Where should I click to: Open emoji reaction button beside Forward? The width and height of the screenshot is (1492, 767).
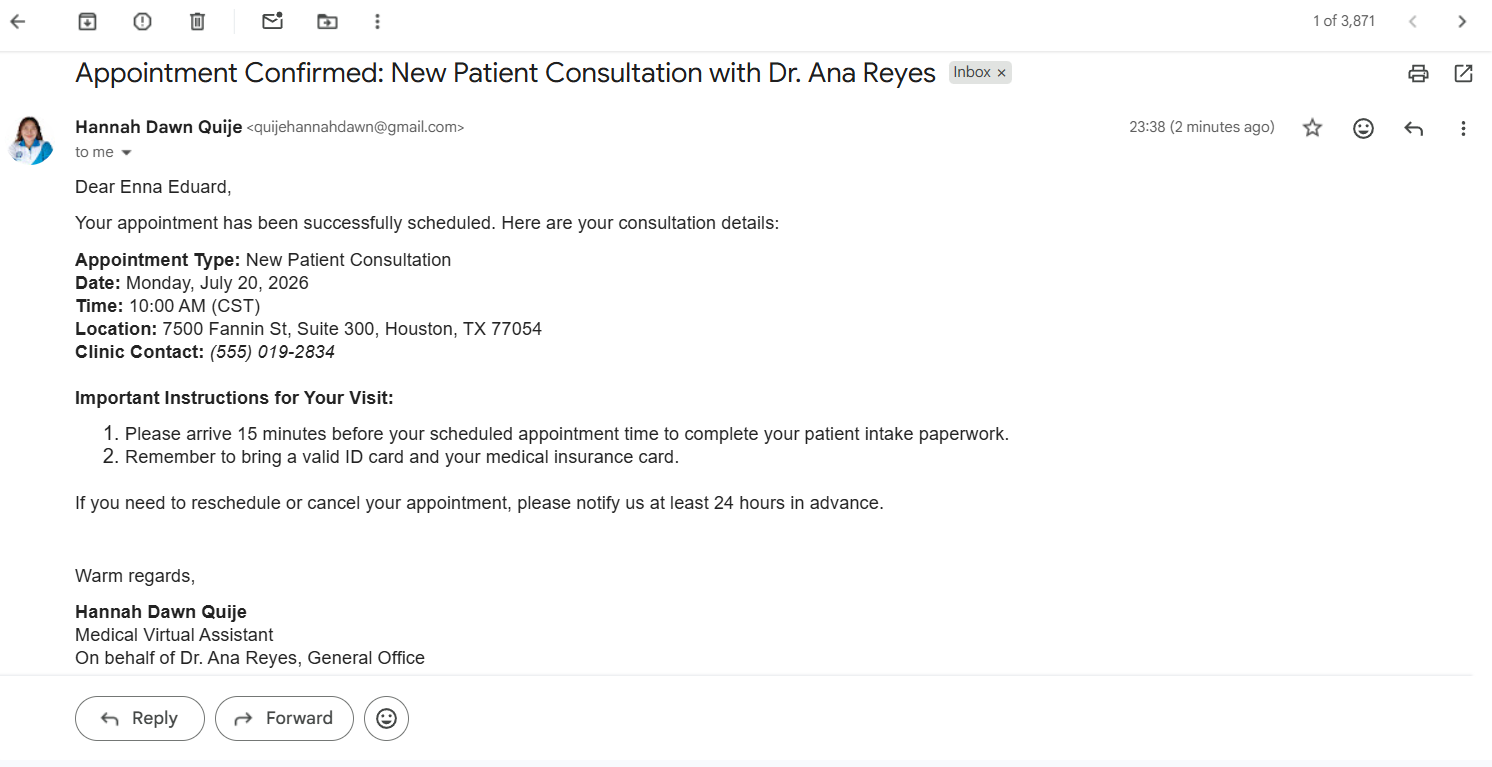click(x=386, y=718)
